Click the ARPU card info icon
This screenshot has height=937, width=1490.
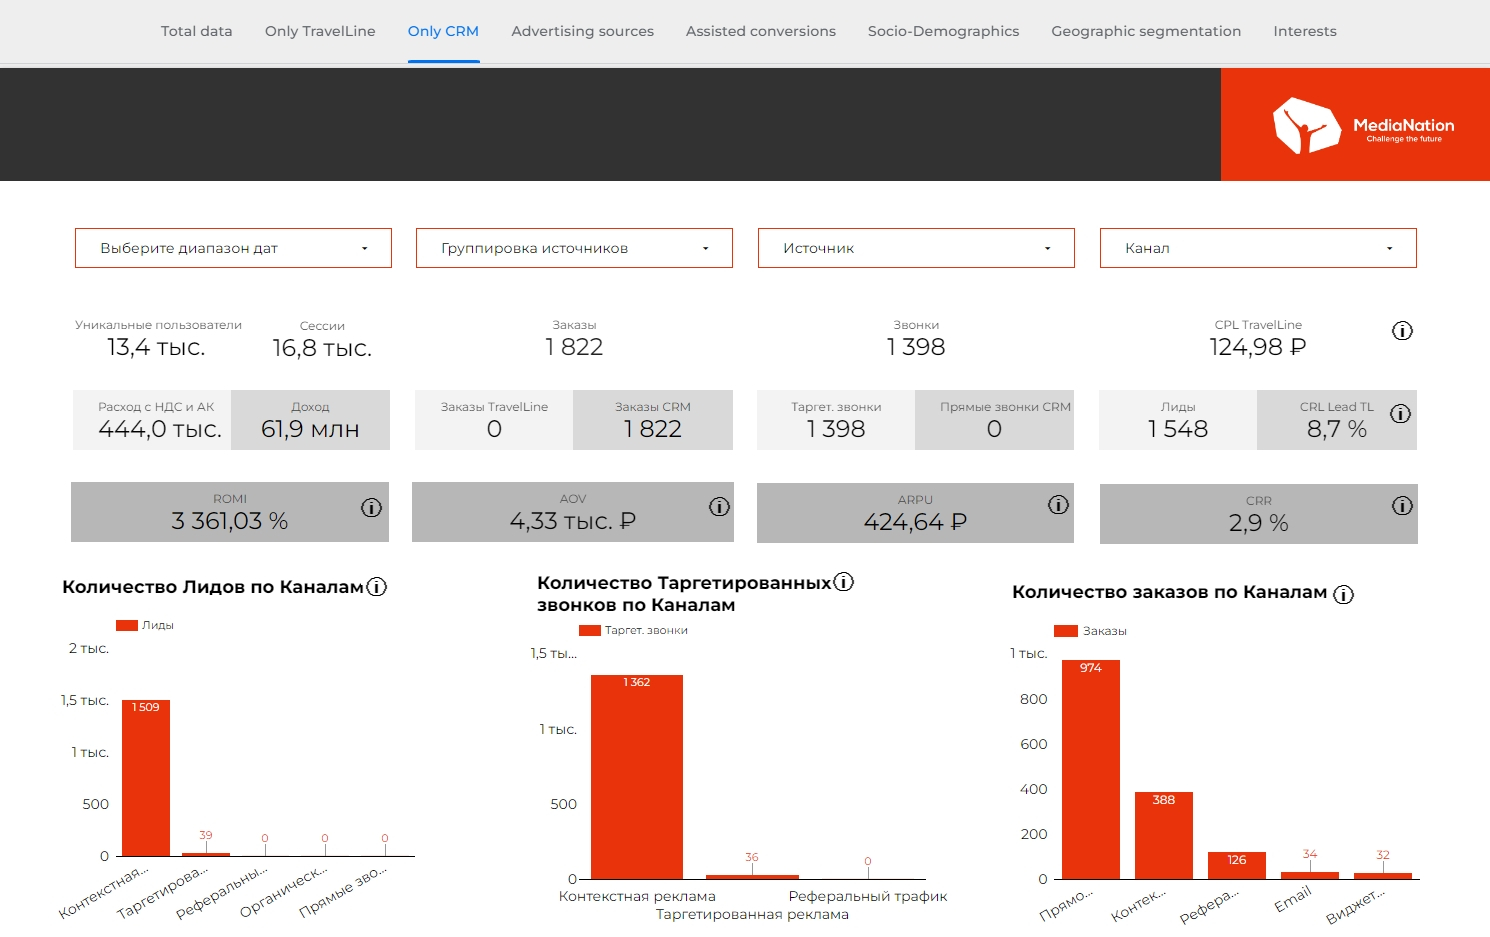pyautogui.click(x=1058, y=505)
